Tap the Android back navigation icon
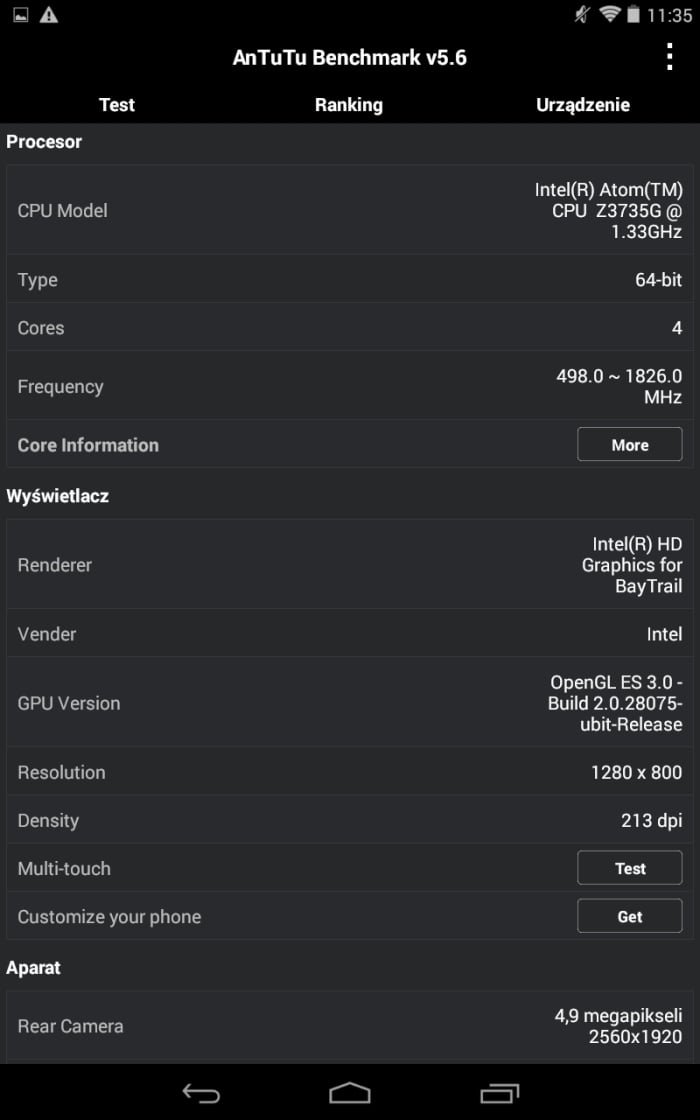This screenshot has height=1120, width=700. [201, 1093]
